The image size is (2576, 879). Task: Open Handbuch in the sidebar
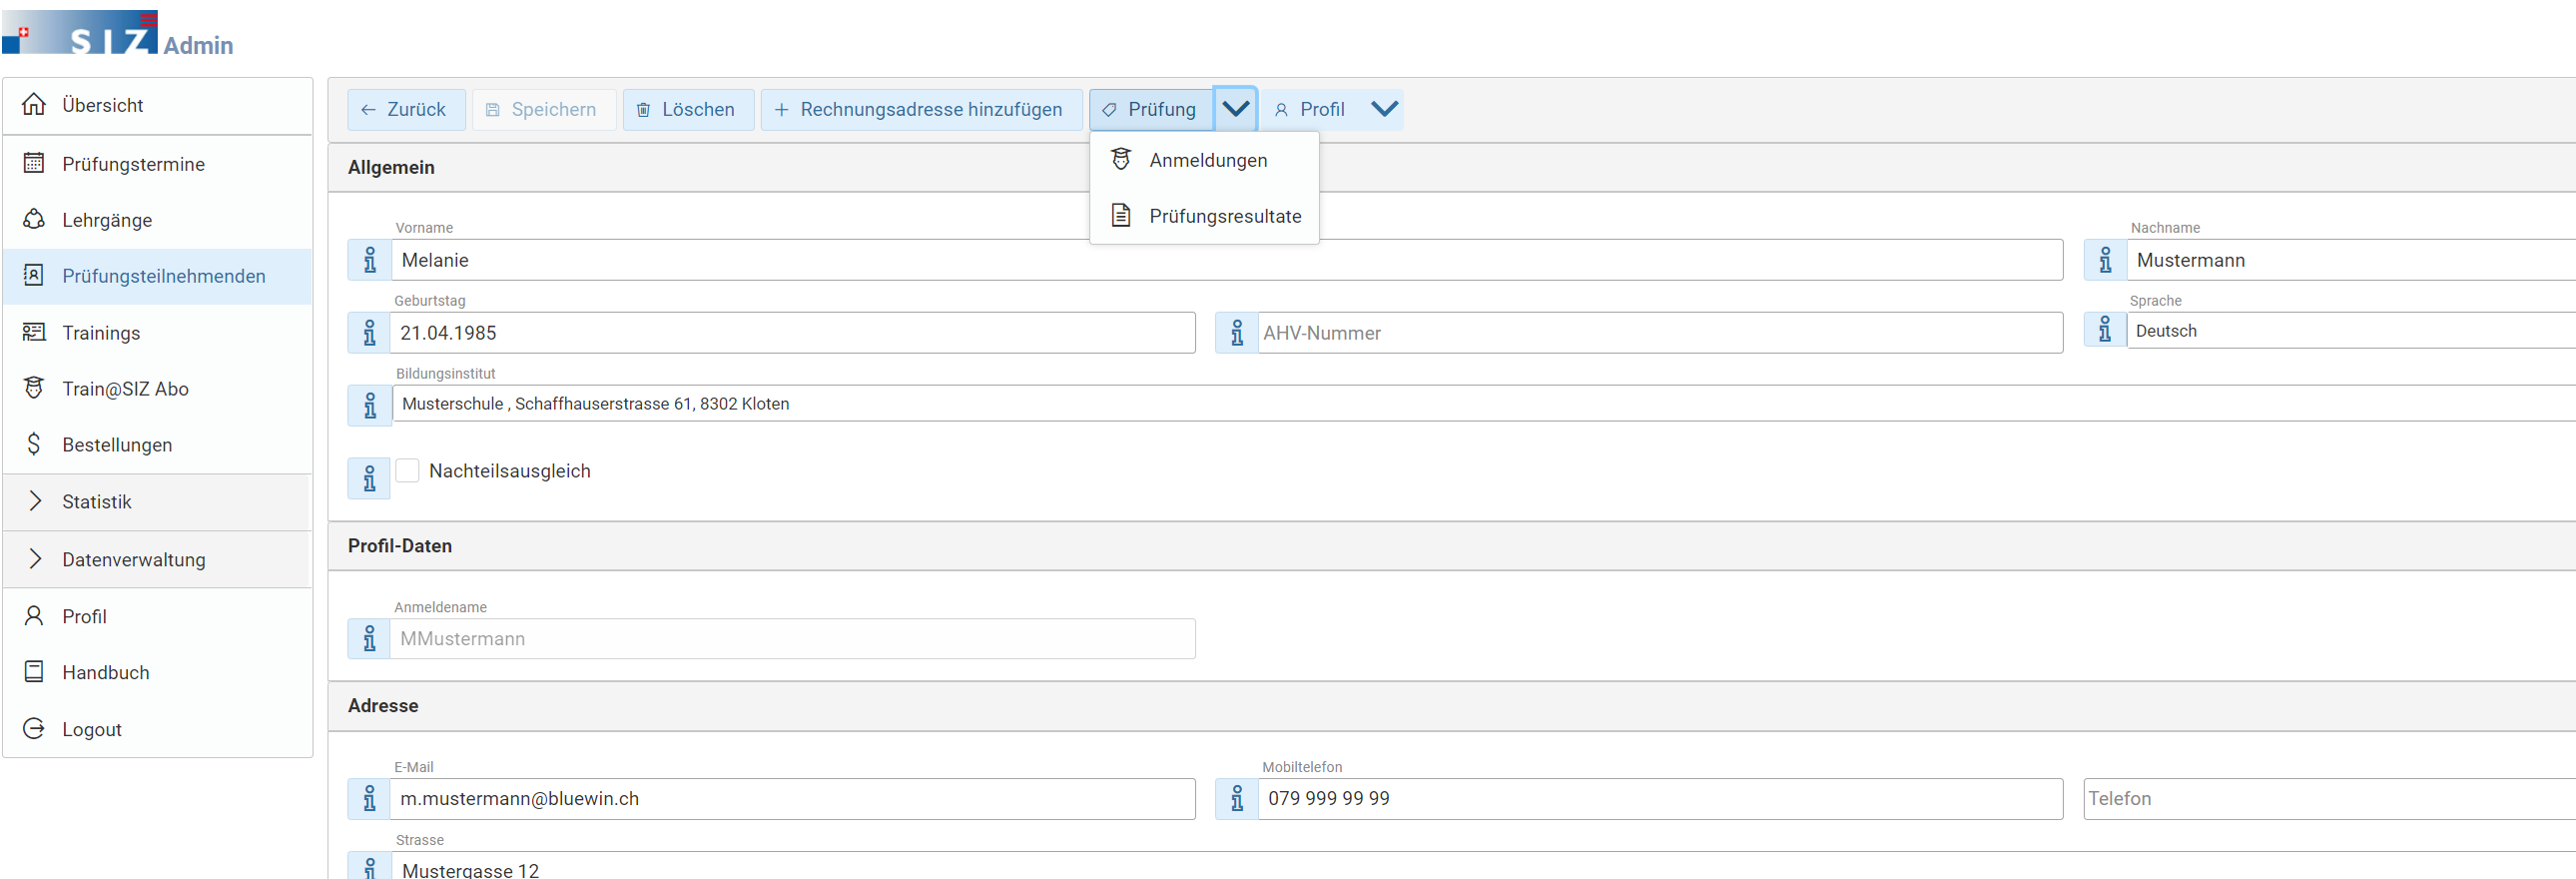tap(158, 672)
